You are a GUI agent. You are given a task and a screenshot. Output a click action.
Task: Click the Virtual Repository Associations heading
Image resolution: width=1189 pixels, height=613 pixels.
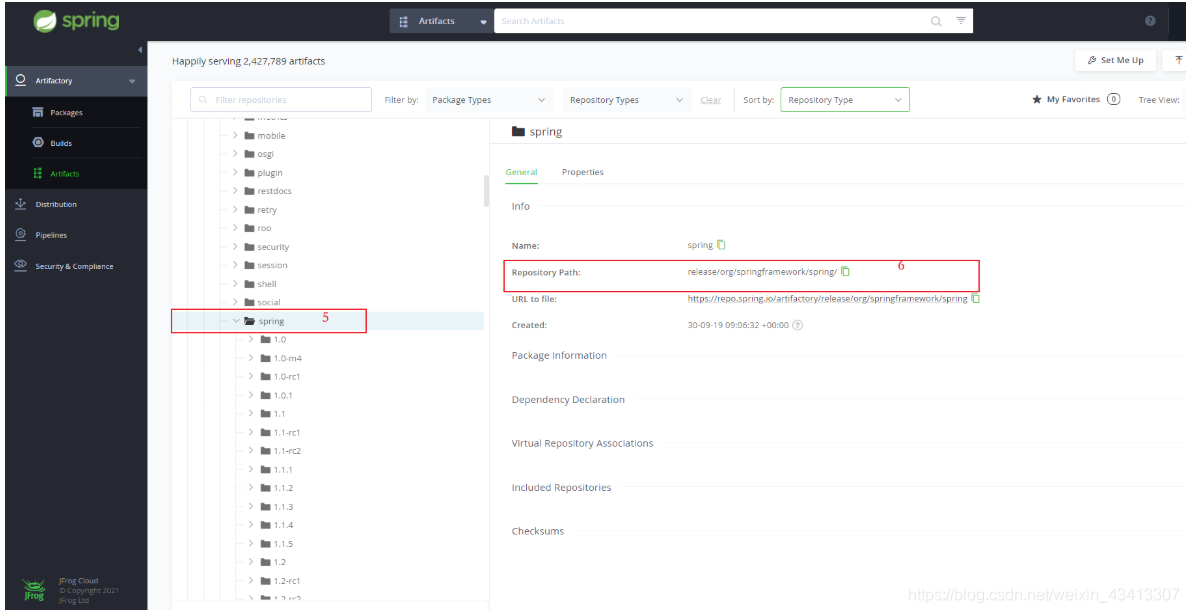click(582, 443)
